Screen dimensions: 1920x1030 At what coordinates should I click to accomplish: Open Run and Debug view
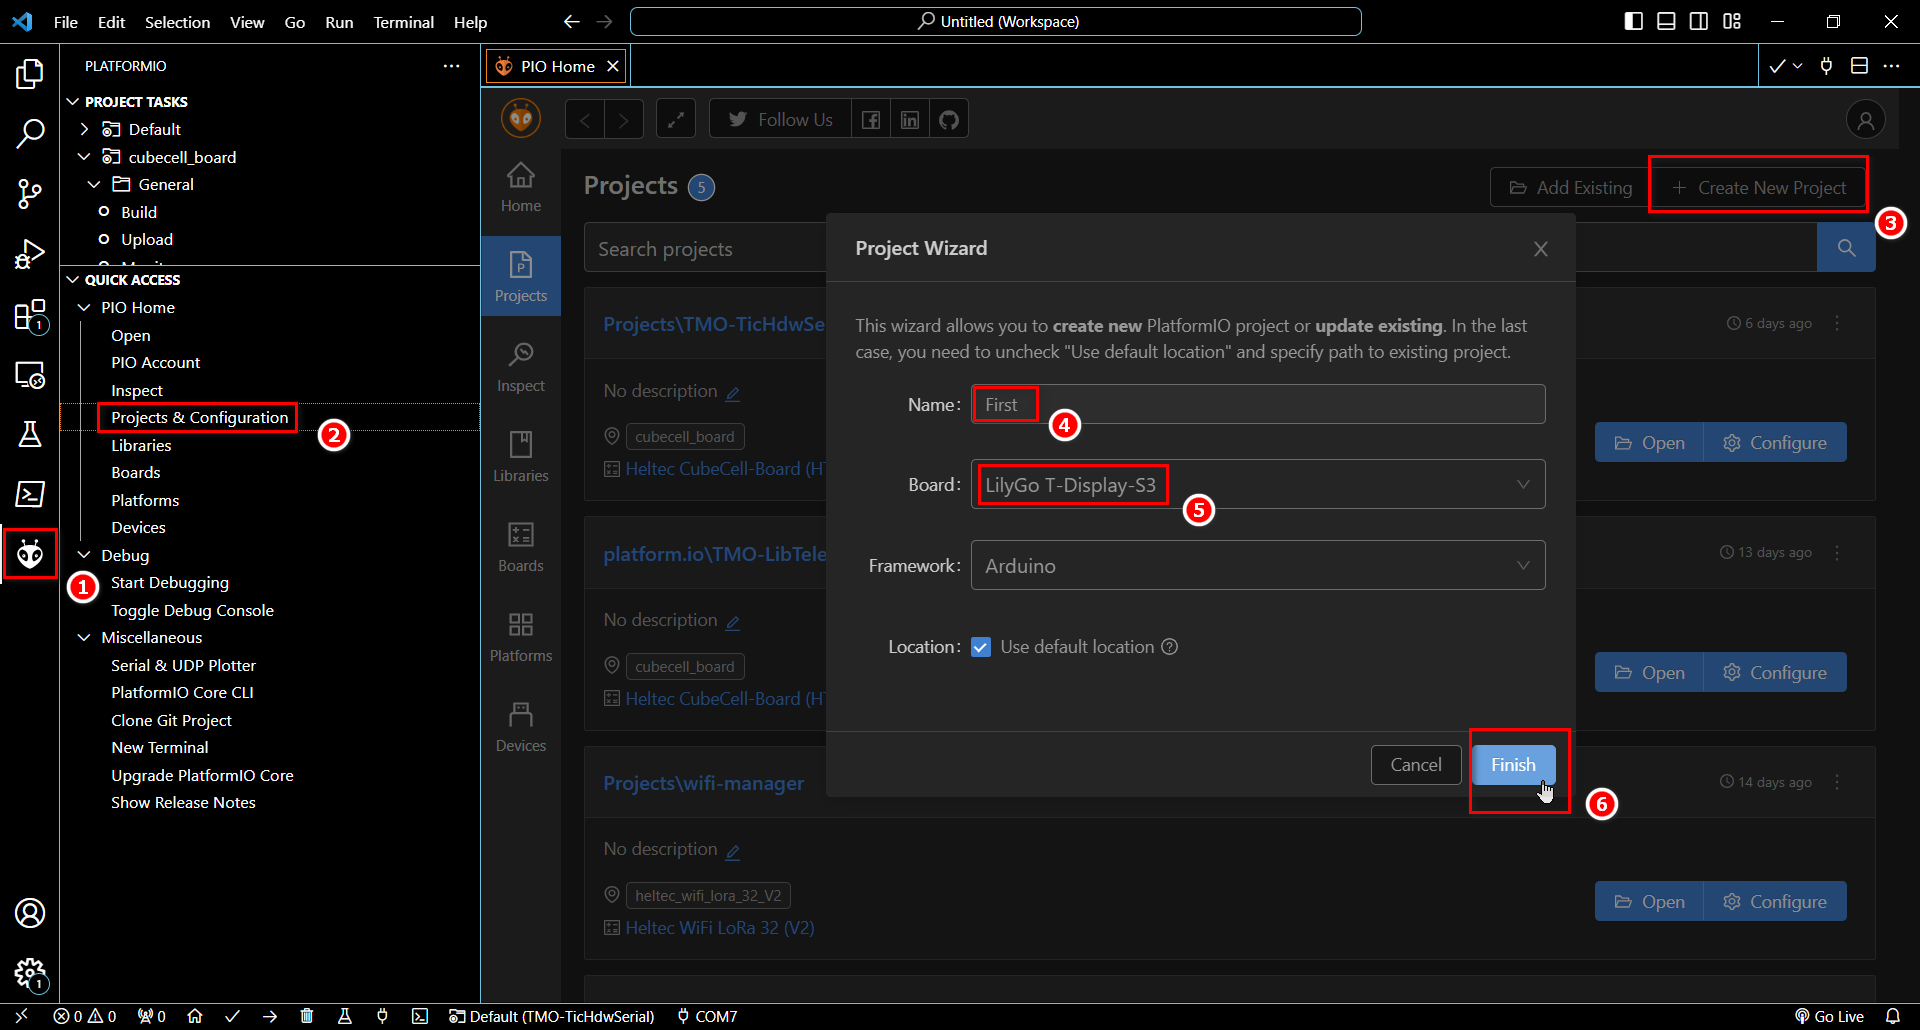[x=30, y=254]
